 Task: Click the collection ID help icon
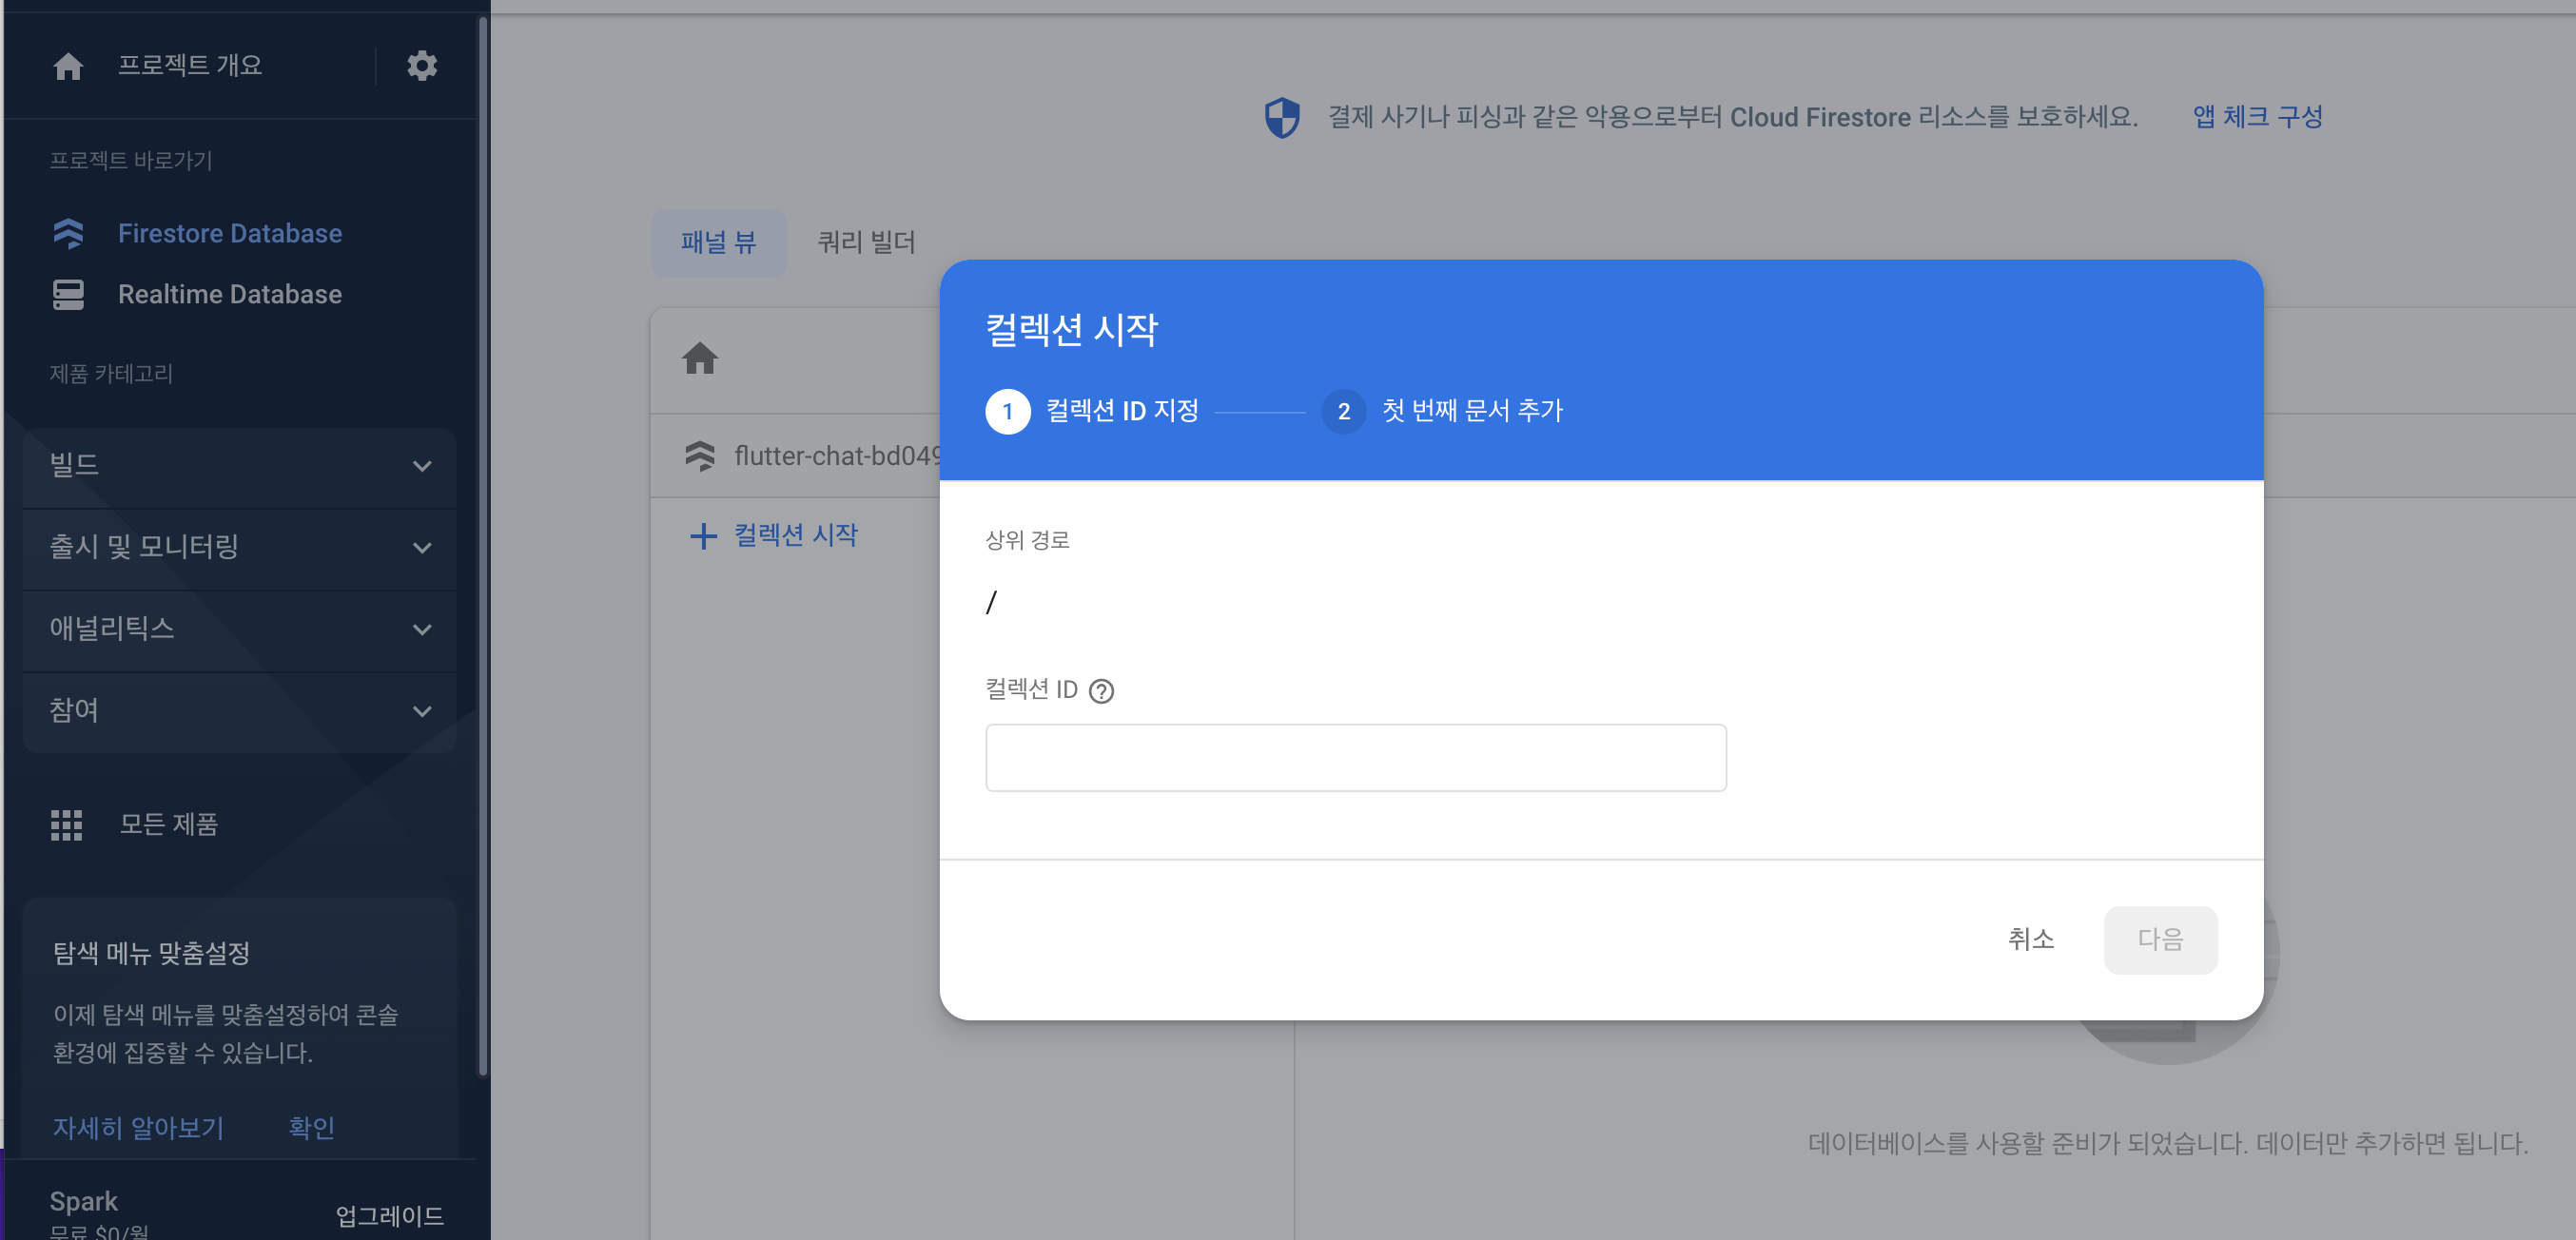coord(1101,690)
